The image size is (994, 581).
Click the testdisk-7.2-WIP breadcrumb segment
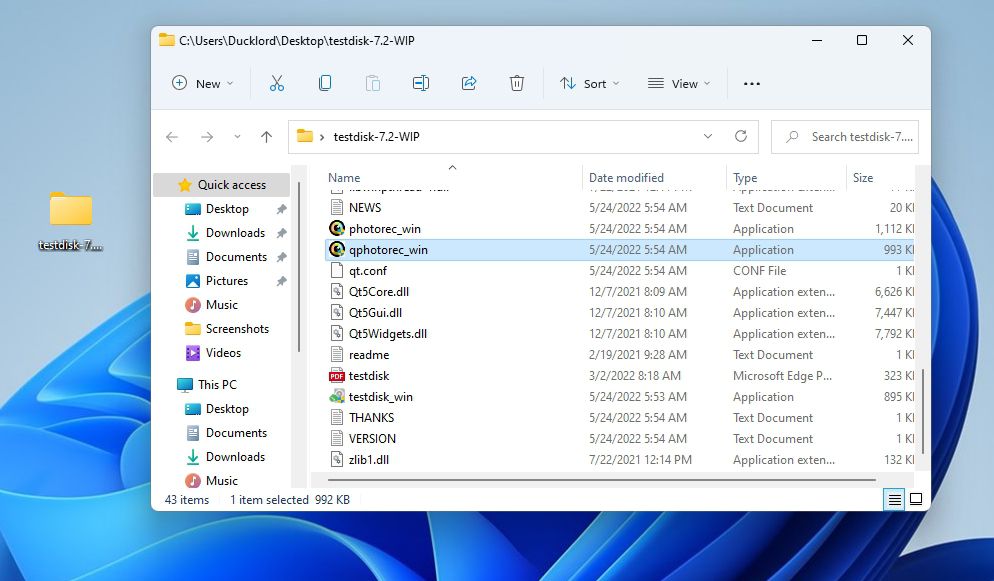[377, 137]
